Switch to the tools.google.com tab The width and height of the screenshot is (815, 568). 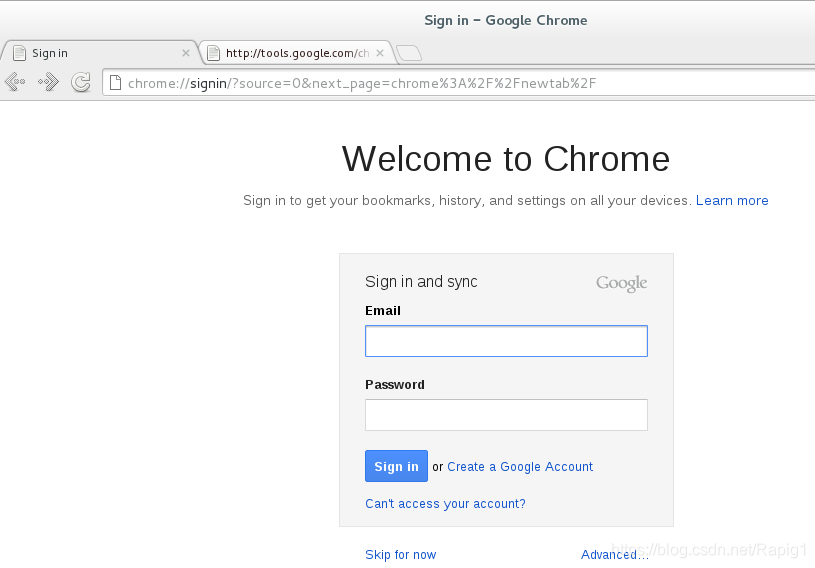click(x=297, y=52)
